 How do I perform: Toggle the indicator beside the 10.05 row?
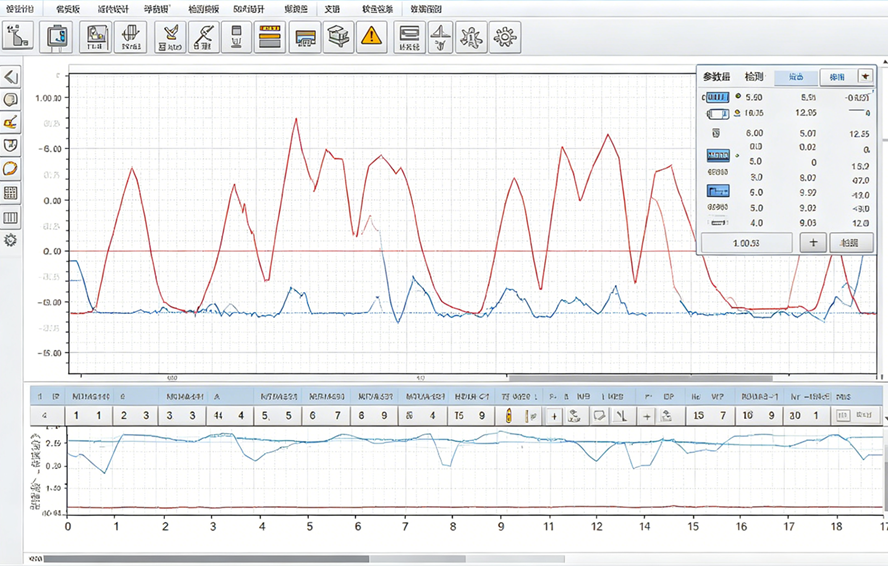click(738, 113)
